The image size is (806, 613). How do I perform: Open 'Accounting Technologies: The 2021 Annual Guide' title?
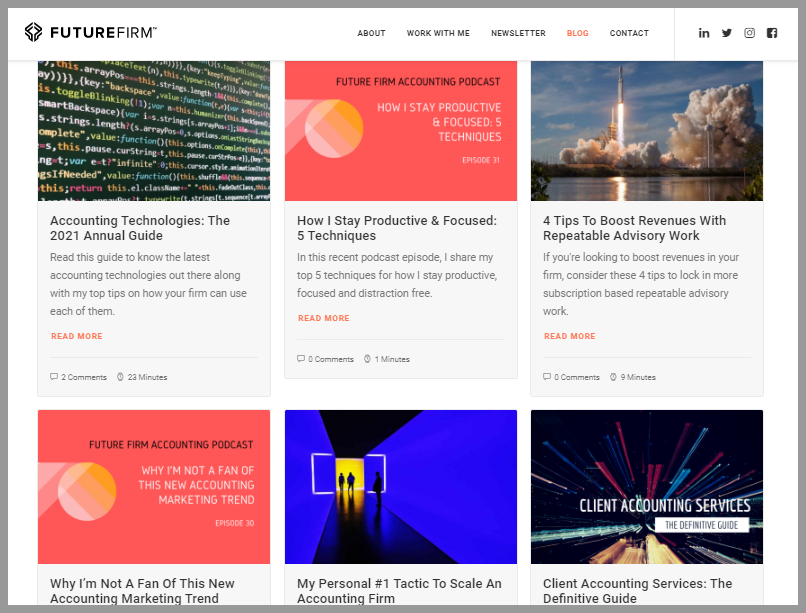(x=140, y=228)
